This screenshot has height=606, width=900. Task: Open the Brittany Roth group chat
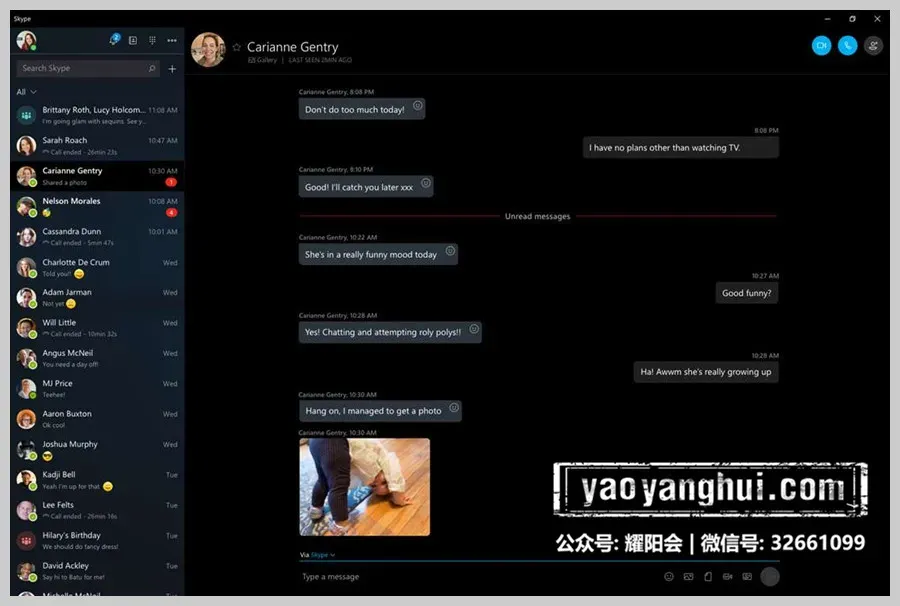tap(97, 115)
